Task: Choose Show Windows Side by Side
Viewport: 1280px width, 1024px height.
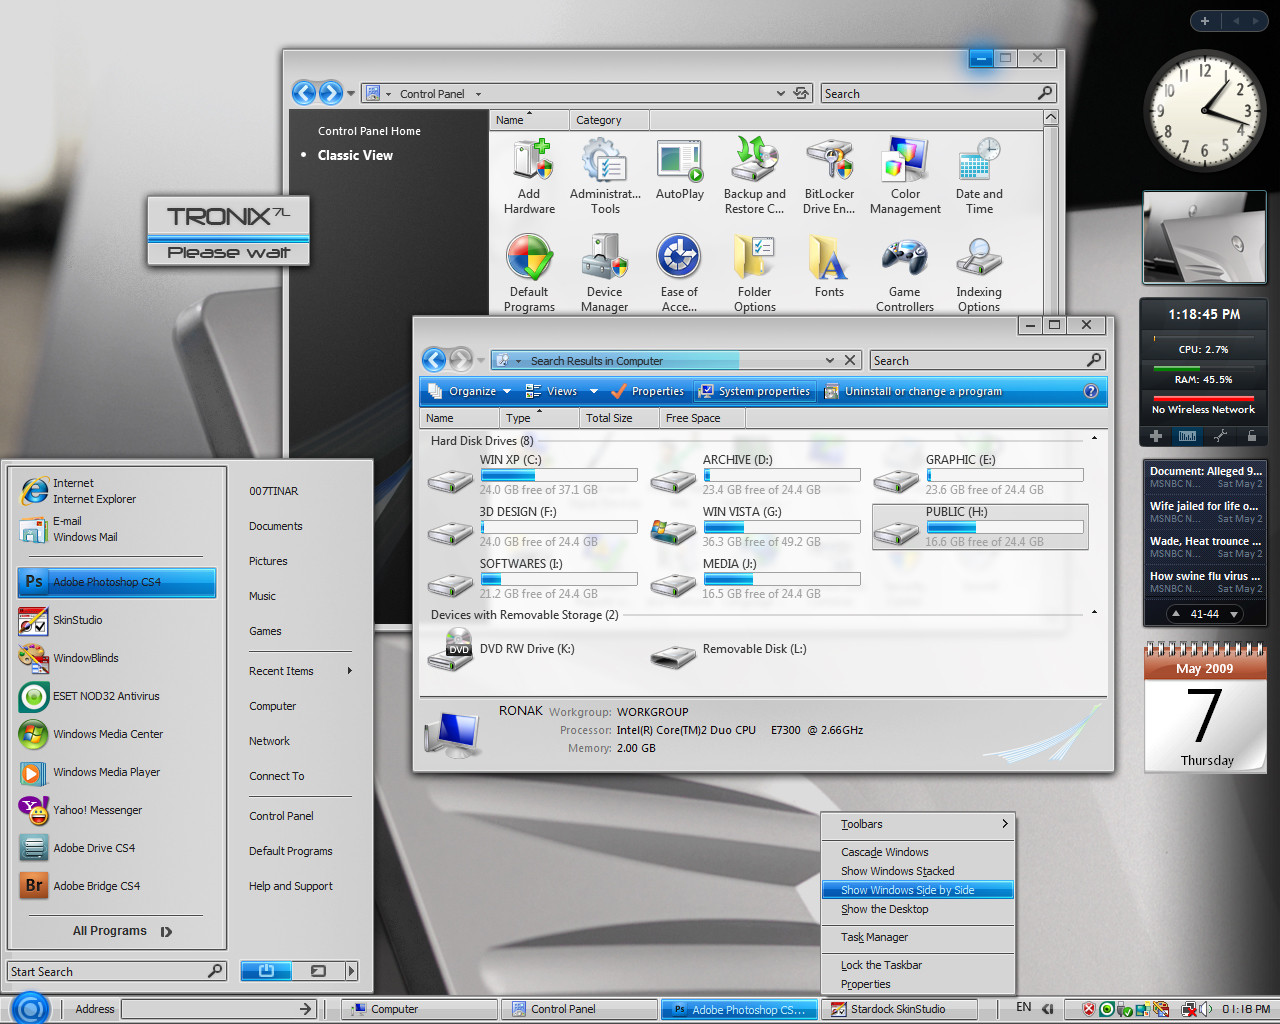Action: click(918, 890)
